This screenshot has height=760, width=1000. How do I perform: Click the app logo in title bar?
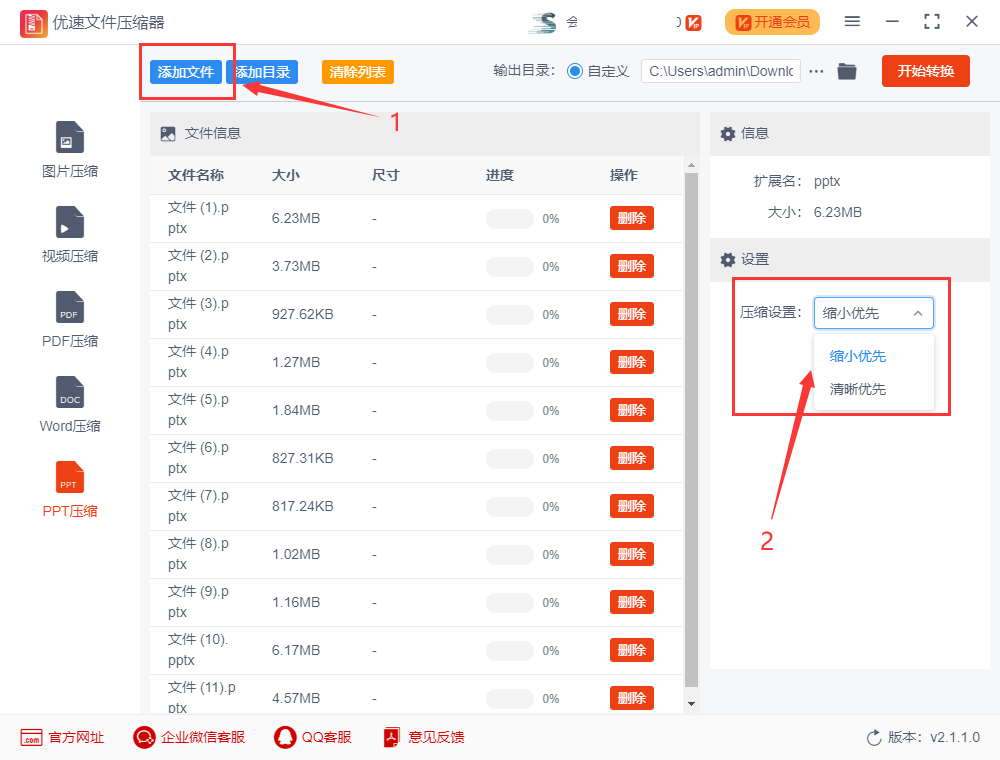pyautogui.click(x=33, y=24)
